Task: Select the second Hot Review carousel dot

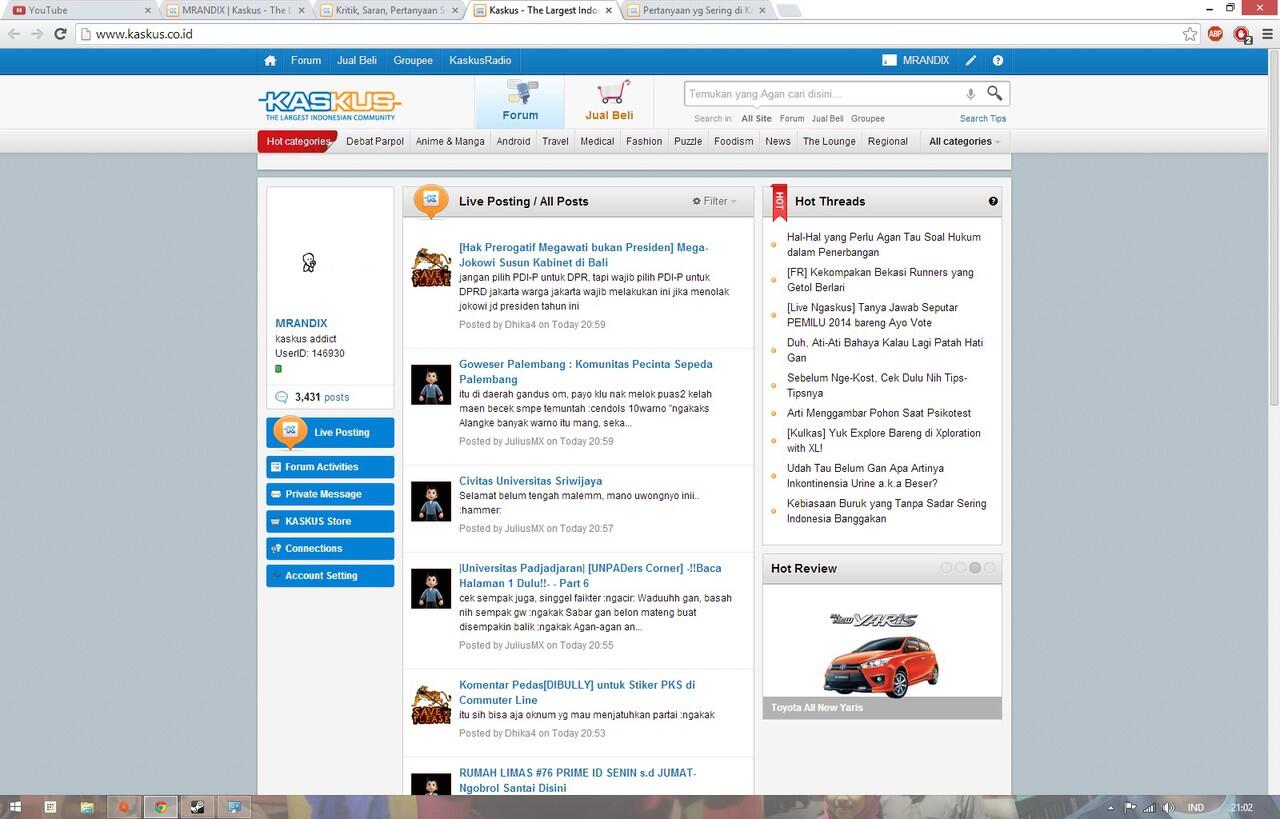Action: point(960,568)
